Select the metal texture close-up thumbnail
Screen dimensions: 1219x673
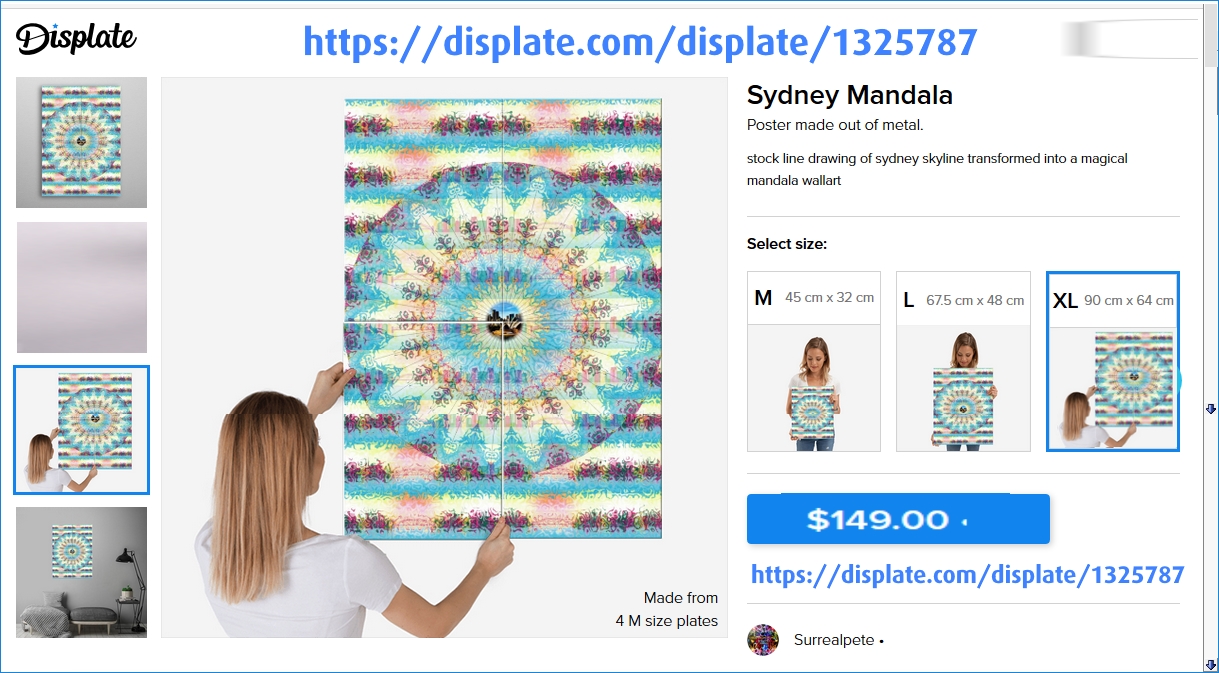coord(81,287)
